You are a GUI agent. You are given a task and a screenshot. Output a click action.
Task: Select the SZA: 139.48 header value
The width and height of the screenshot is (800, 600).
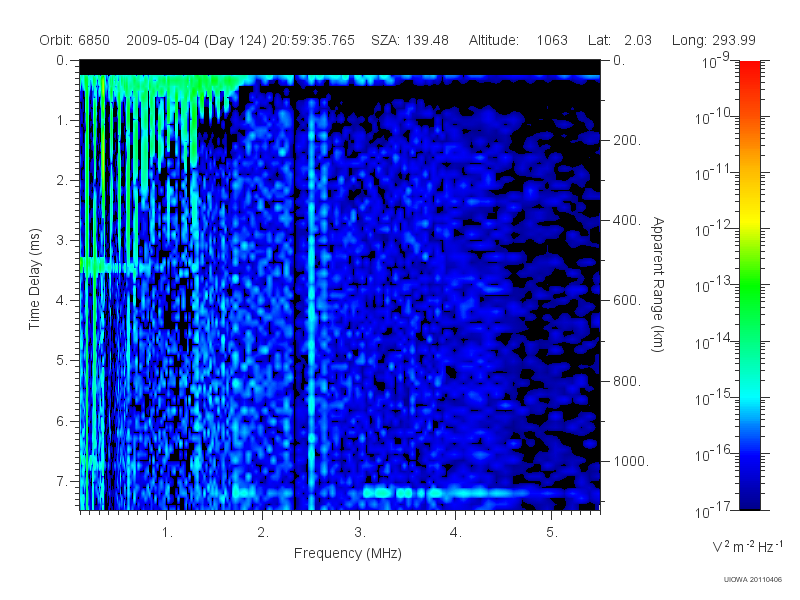(x=410, y=40)
